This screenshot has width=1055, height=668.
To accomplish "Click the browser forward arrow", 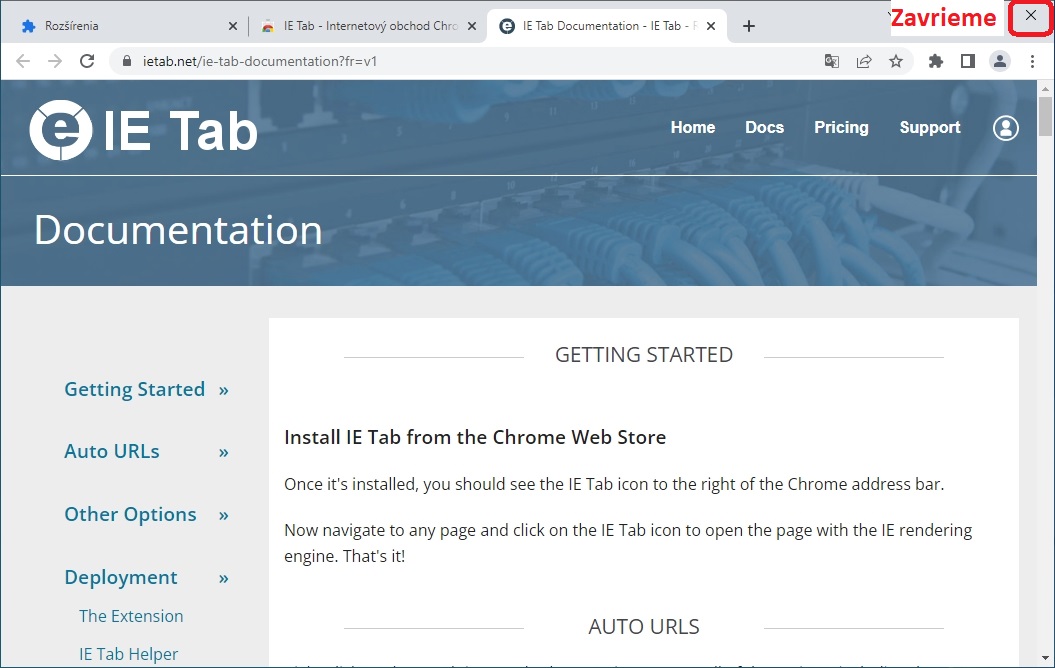I will [x=55, y=61].
